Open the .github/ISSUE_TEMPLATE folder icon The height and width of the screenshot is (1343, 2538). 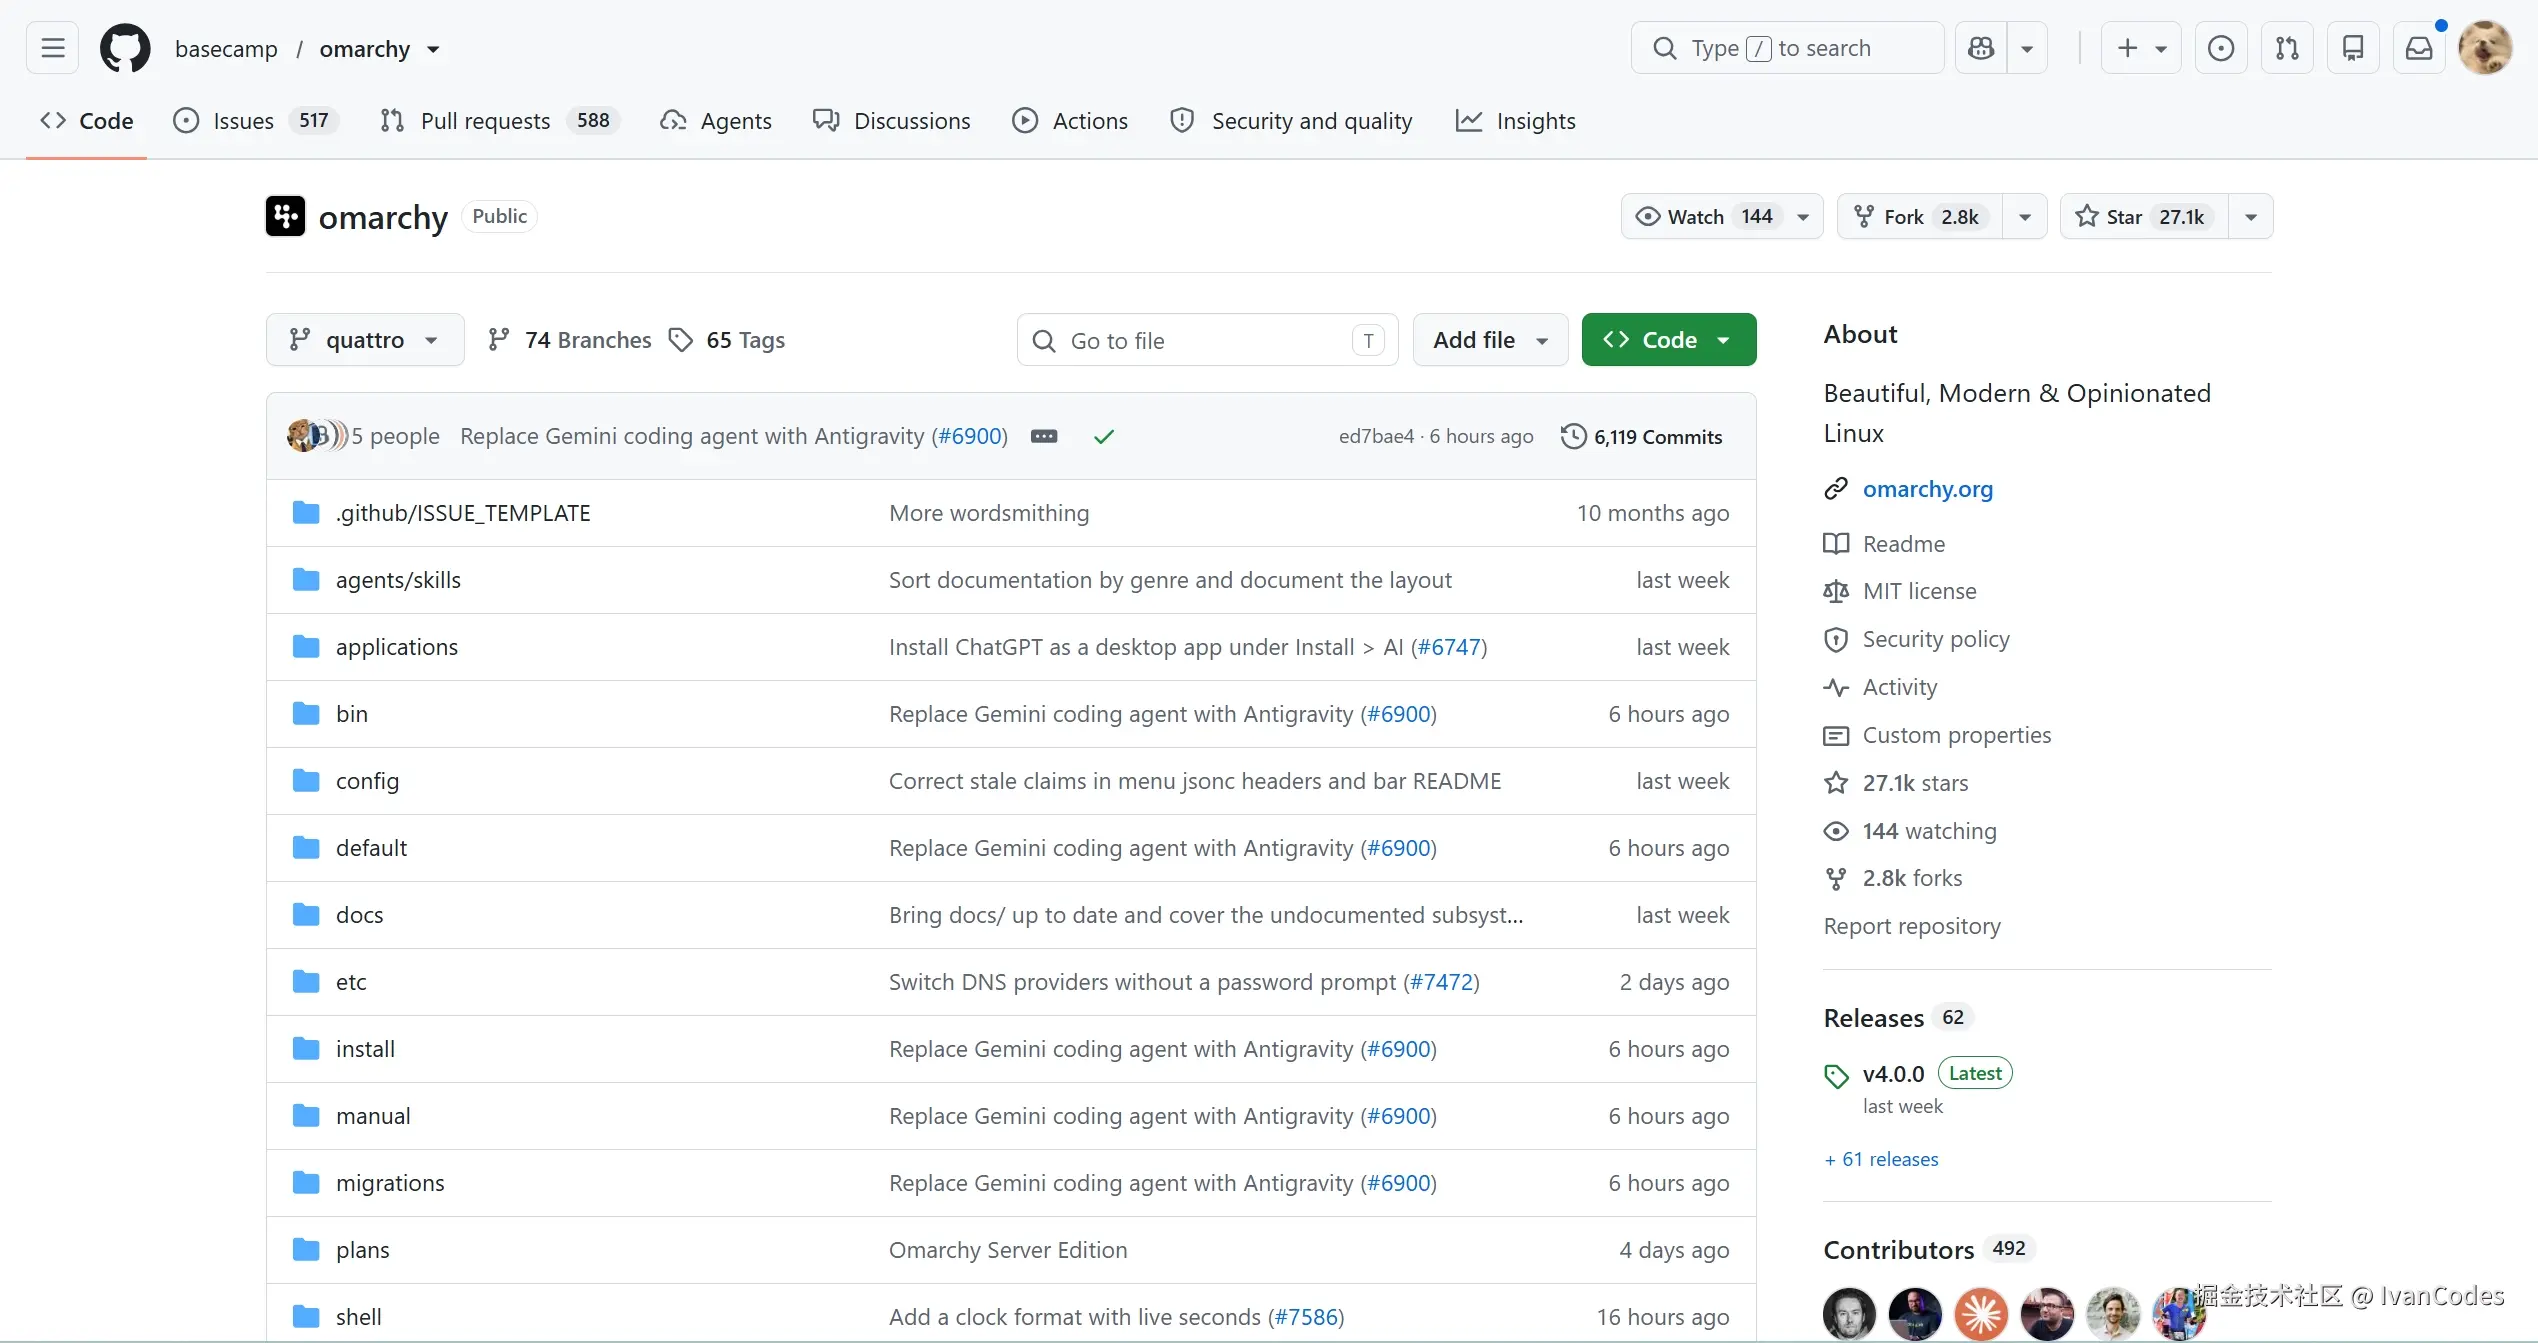(306, 513)
